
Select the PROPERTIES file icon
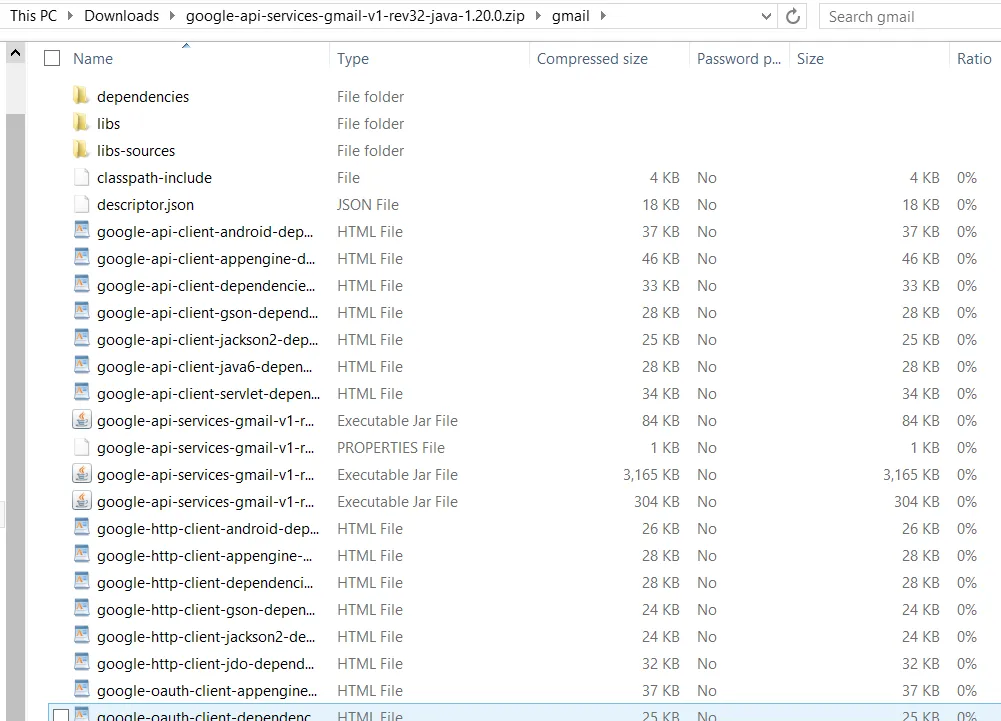pos(81,447)
